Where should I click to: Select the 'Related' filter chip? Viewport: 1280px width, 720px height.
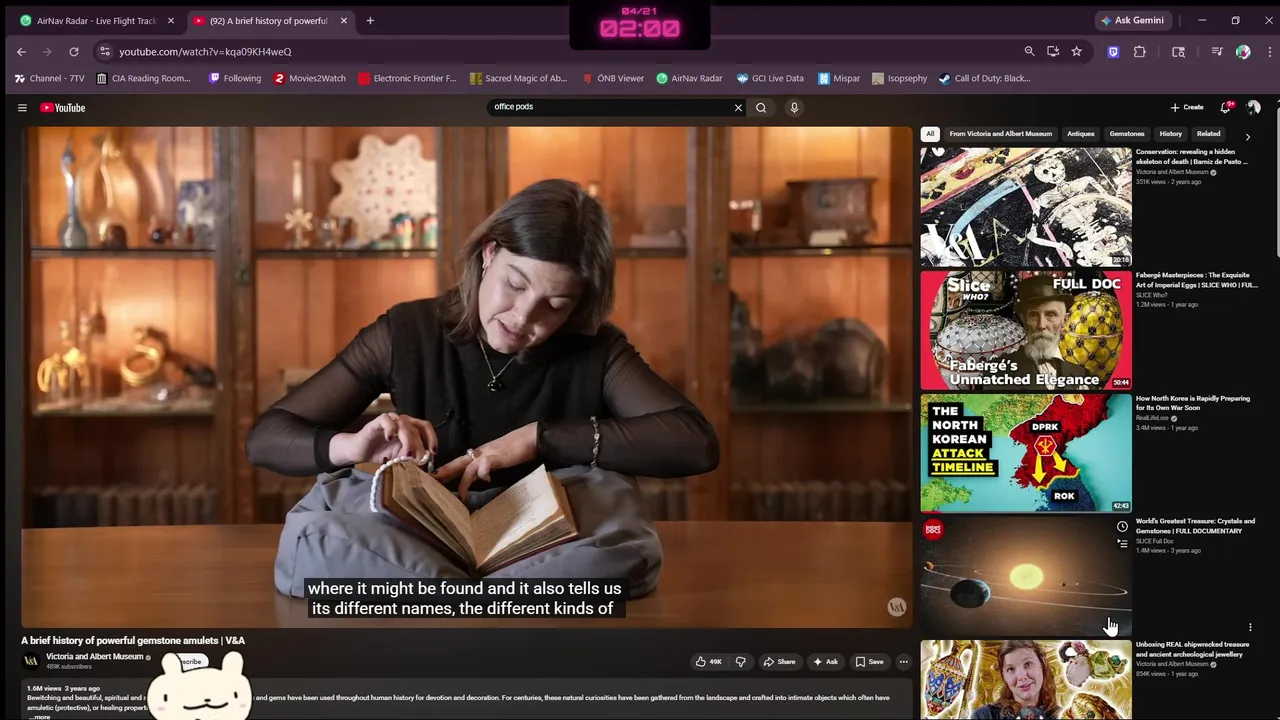pos(1208,134)
